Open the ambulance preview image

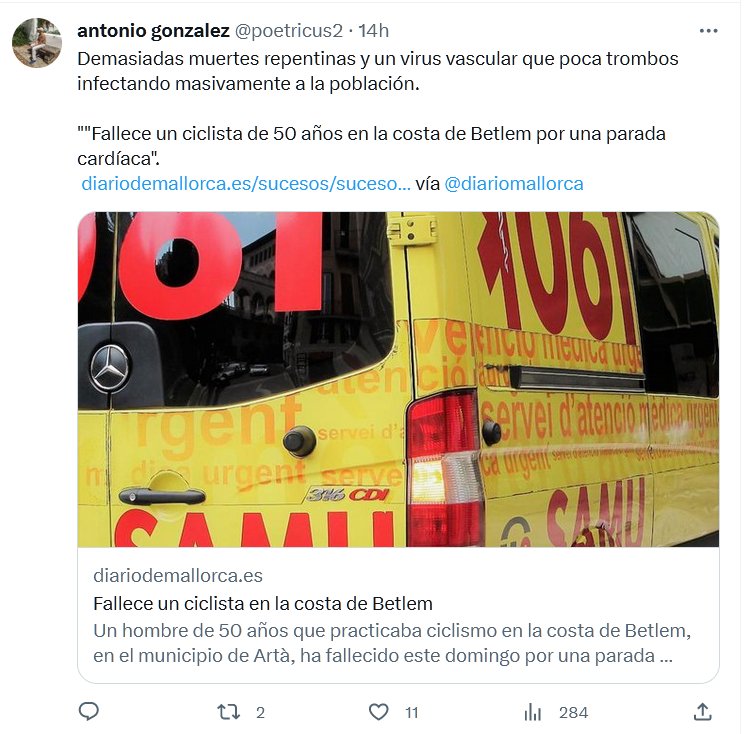399,379
